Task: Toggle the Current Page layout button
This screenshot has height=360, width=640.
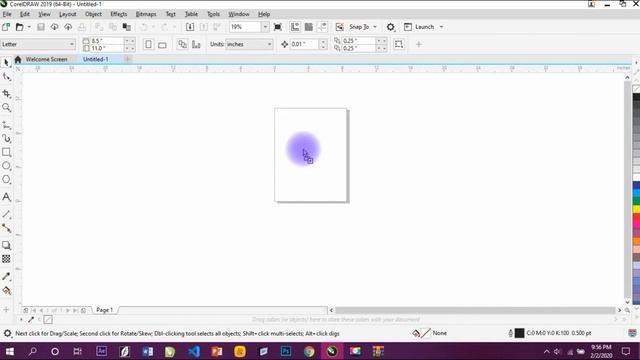Action: click(x=196, y=44)
